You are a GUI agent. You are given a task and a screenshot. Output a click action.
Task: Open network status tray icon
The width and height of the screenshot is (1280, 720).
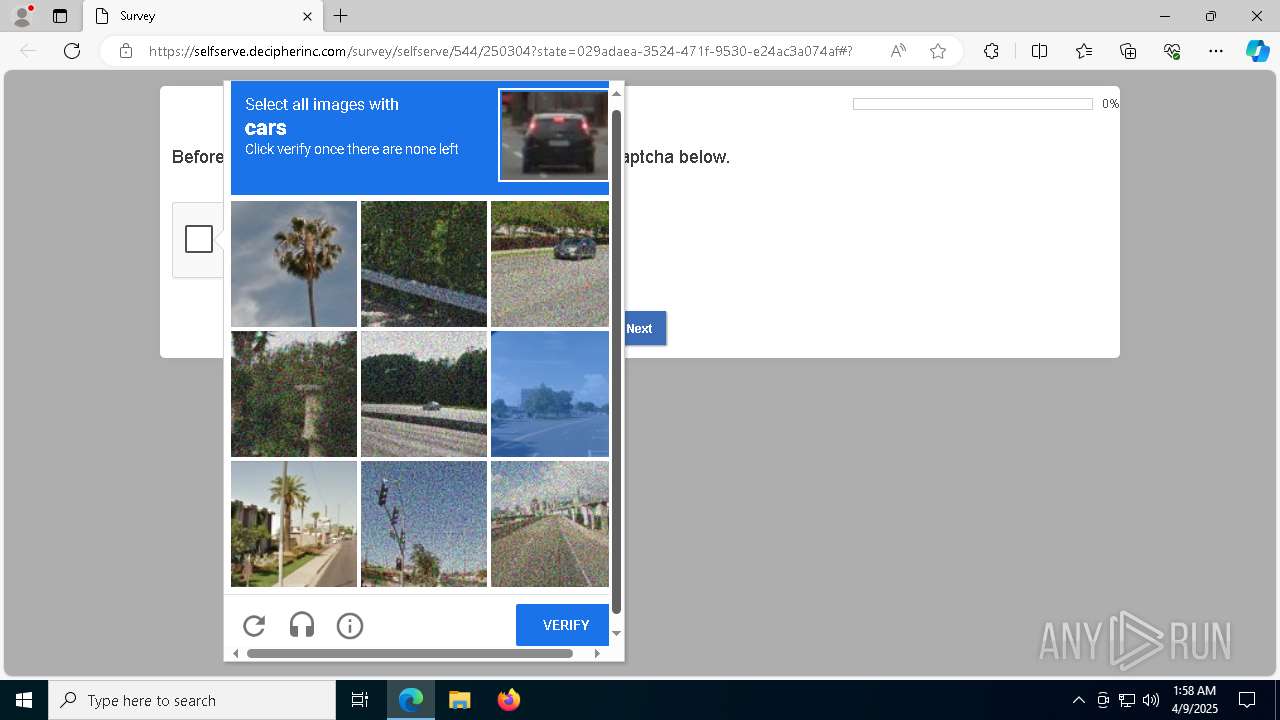[1127, 700]
